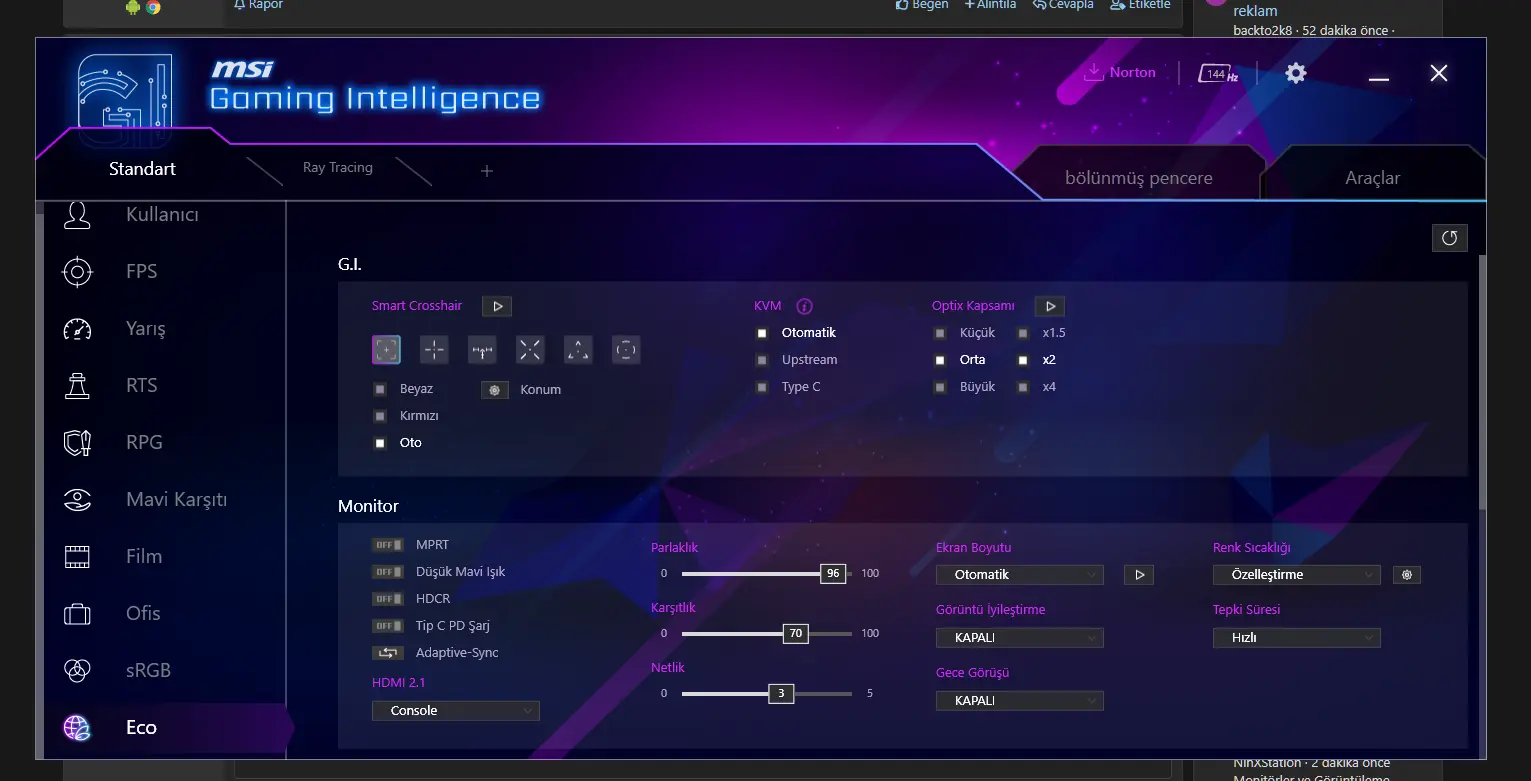The width and height of the screenshot is (1531, 781).
Task: Select the first square-bracket crosshair style
Action: (x=387, y=349)
